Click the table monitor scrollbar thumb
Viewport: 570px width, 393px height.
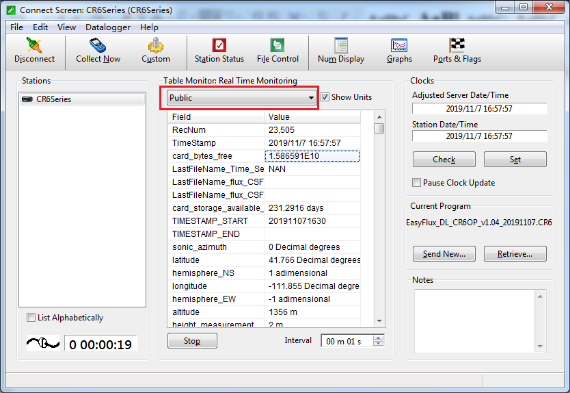[x=379, y=129]
